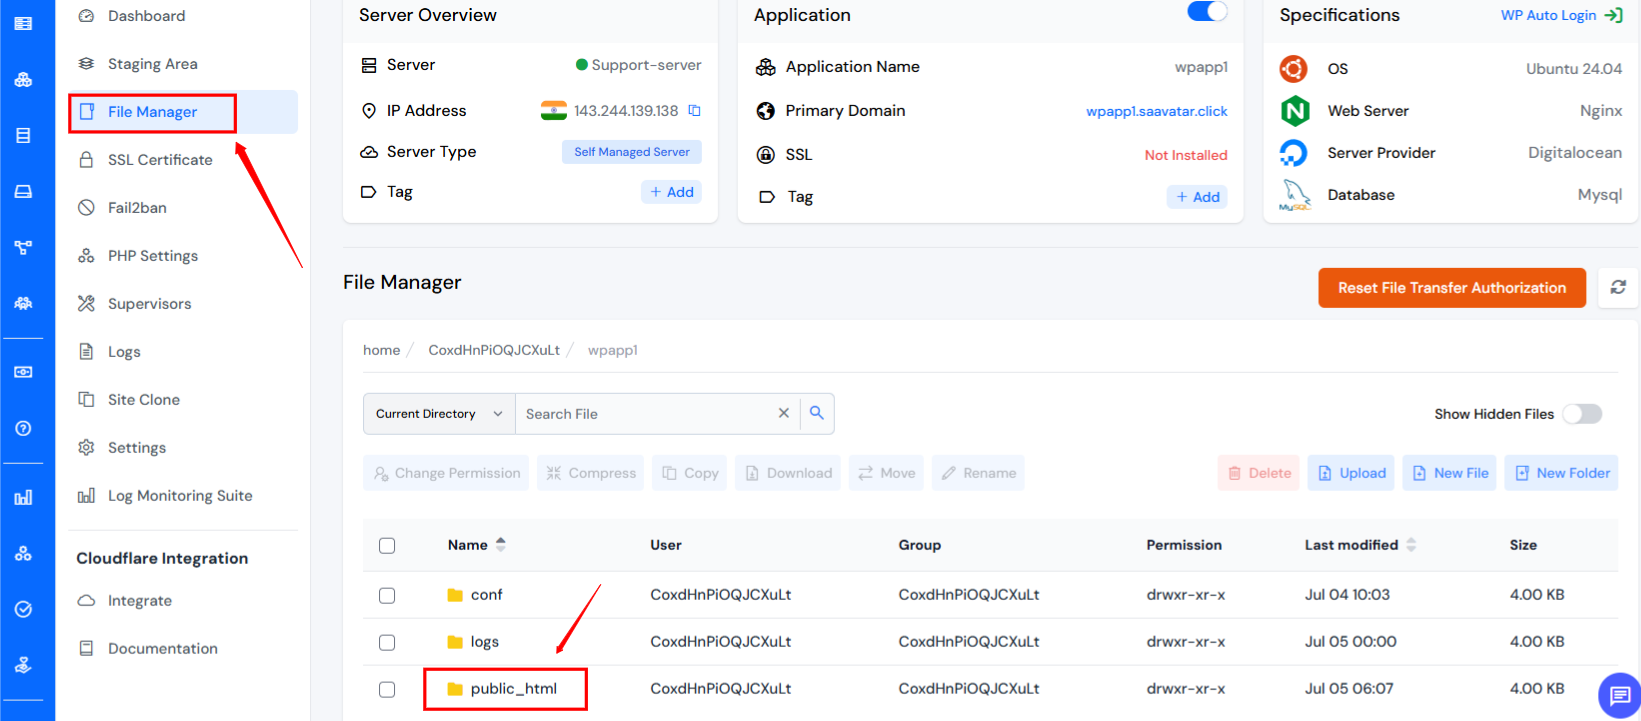Click Upload button
The width and height of the screenshot is (1641, 721).
(x=1352, y=473)
